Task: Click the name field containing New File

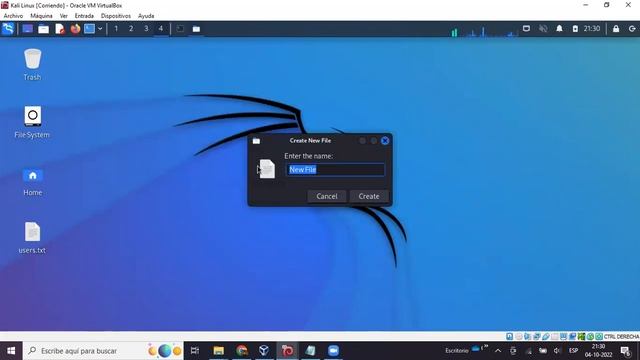Action: [335, 169]
